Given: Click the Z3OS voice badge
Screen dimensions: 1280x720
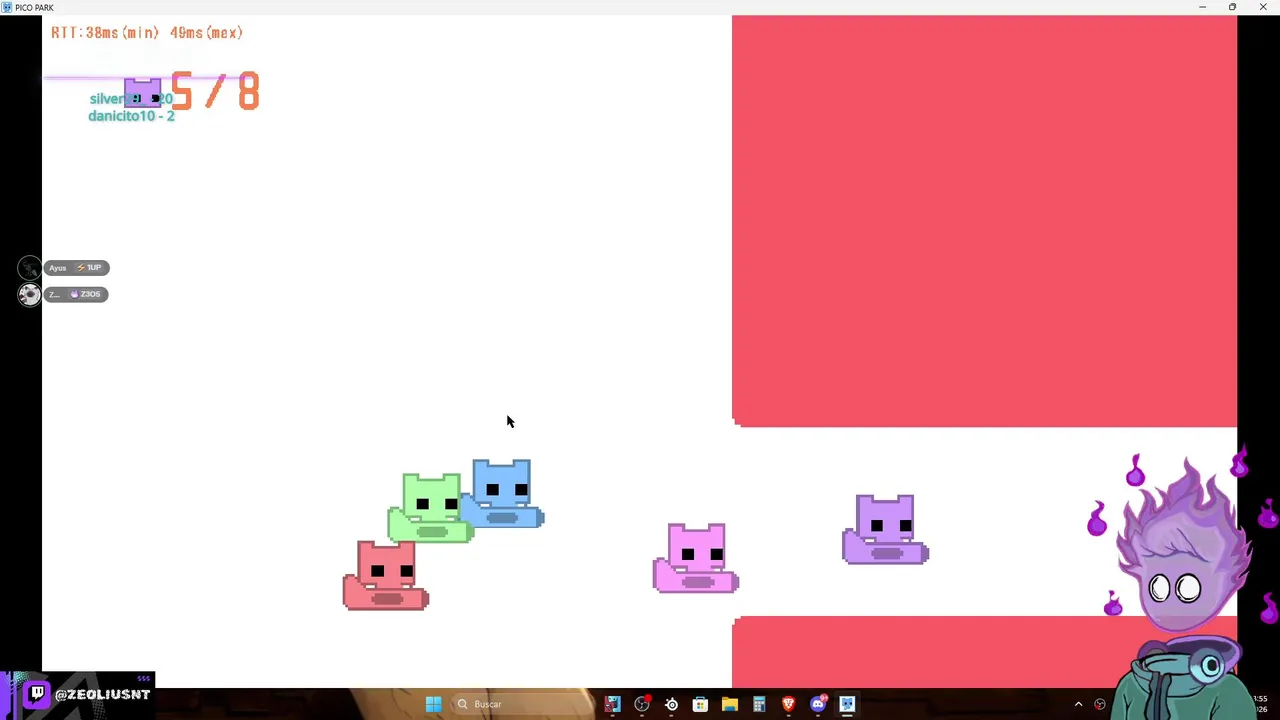Looking at the screenshot, I should 76,294.
